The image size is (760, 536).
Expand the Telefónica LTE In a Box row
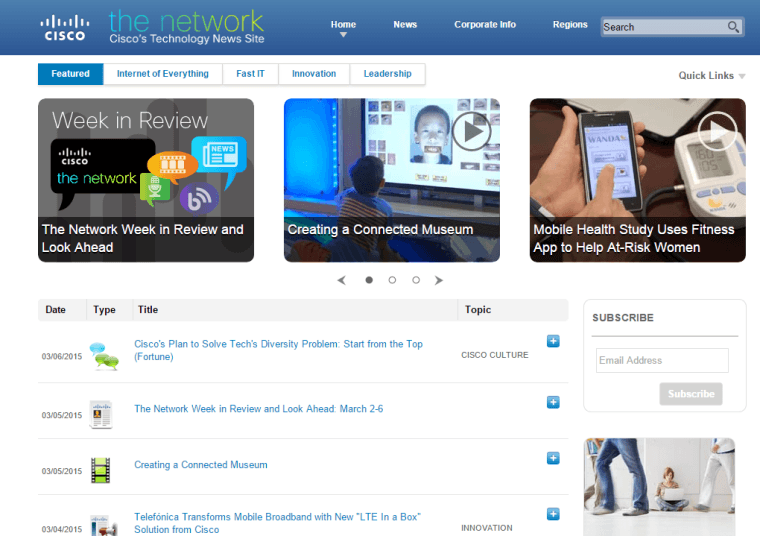click(x=553, y=514)
